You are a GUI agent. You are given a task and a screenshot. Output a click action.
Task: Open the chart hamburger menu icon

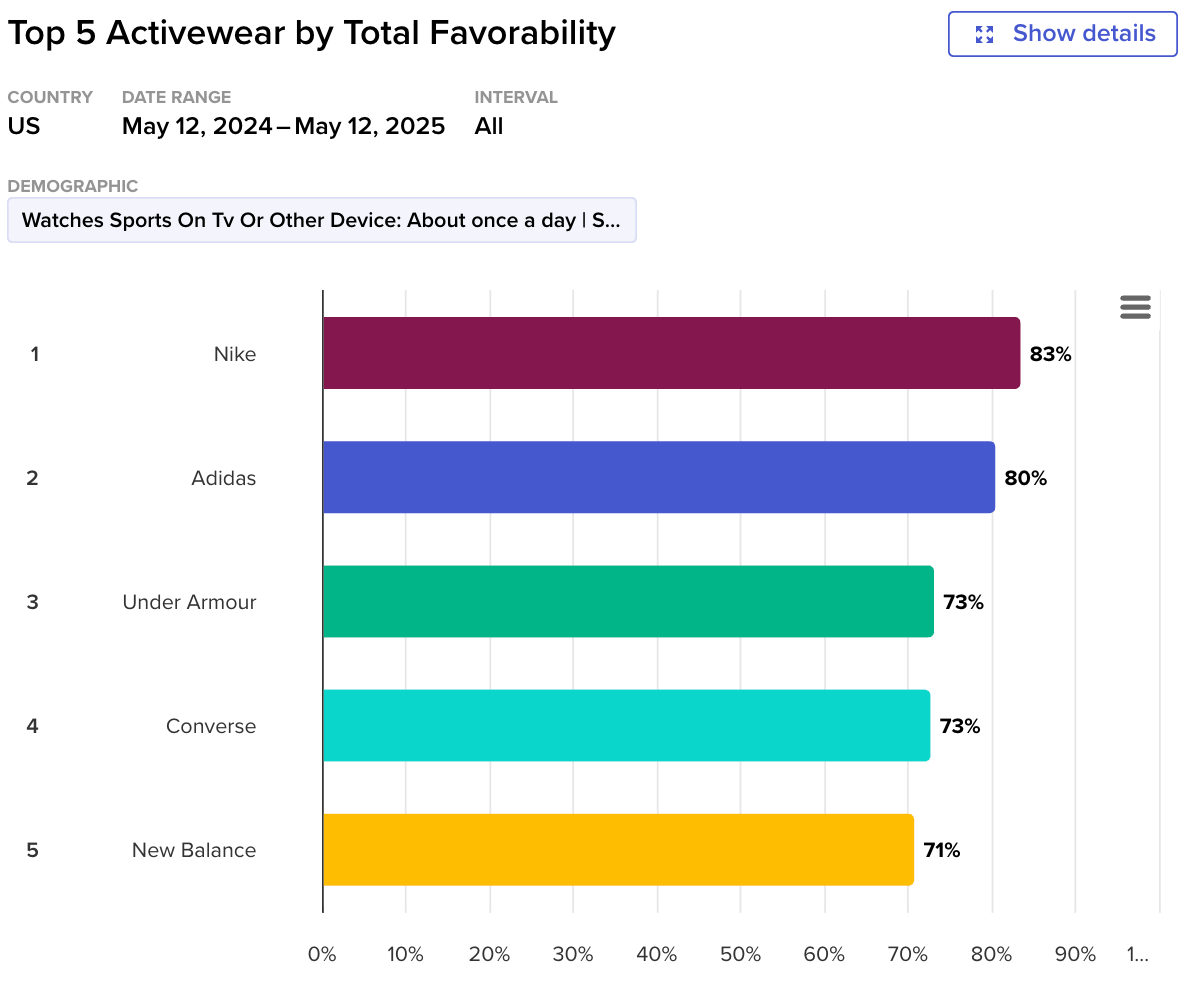[1135, 307]
